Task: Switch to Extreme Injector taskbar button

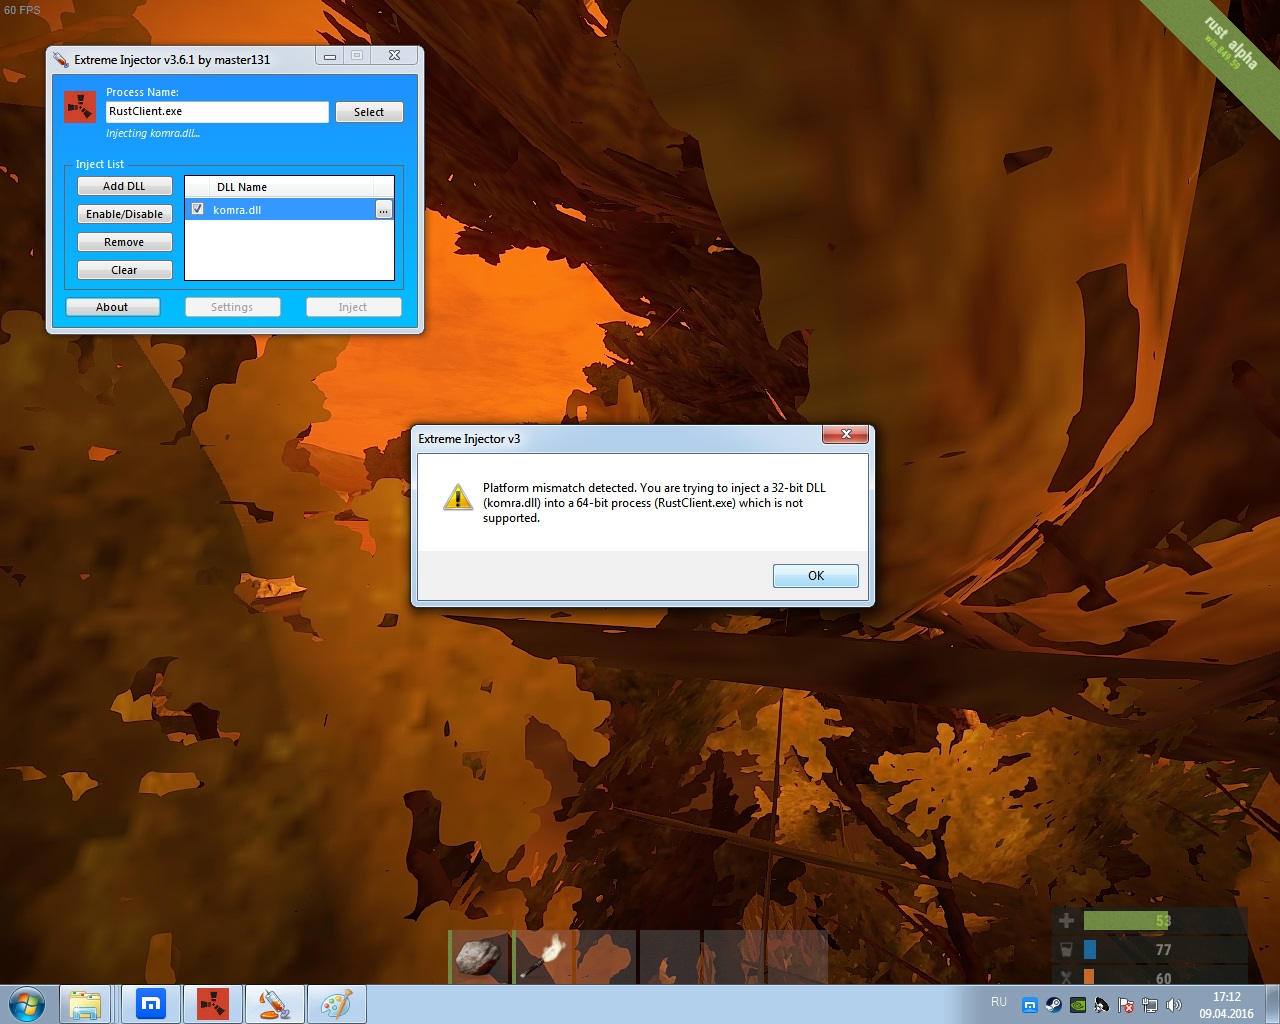Action: coord(274,1004)
